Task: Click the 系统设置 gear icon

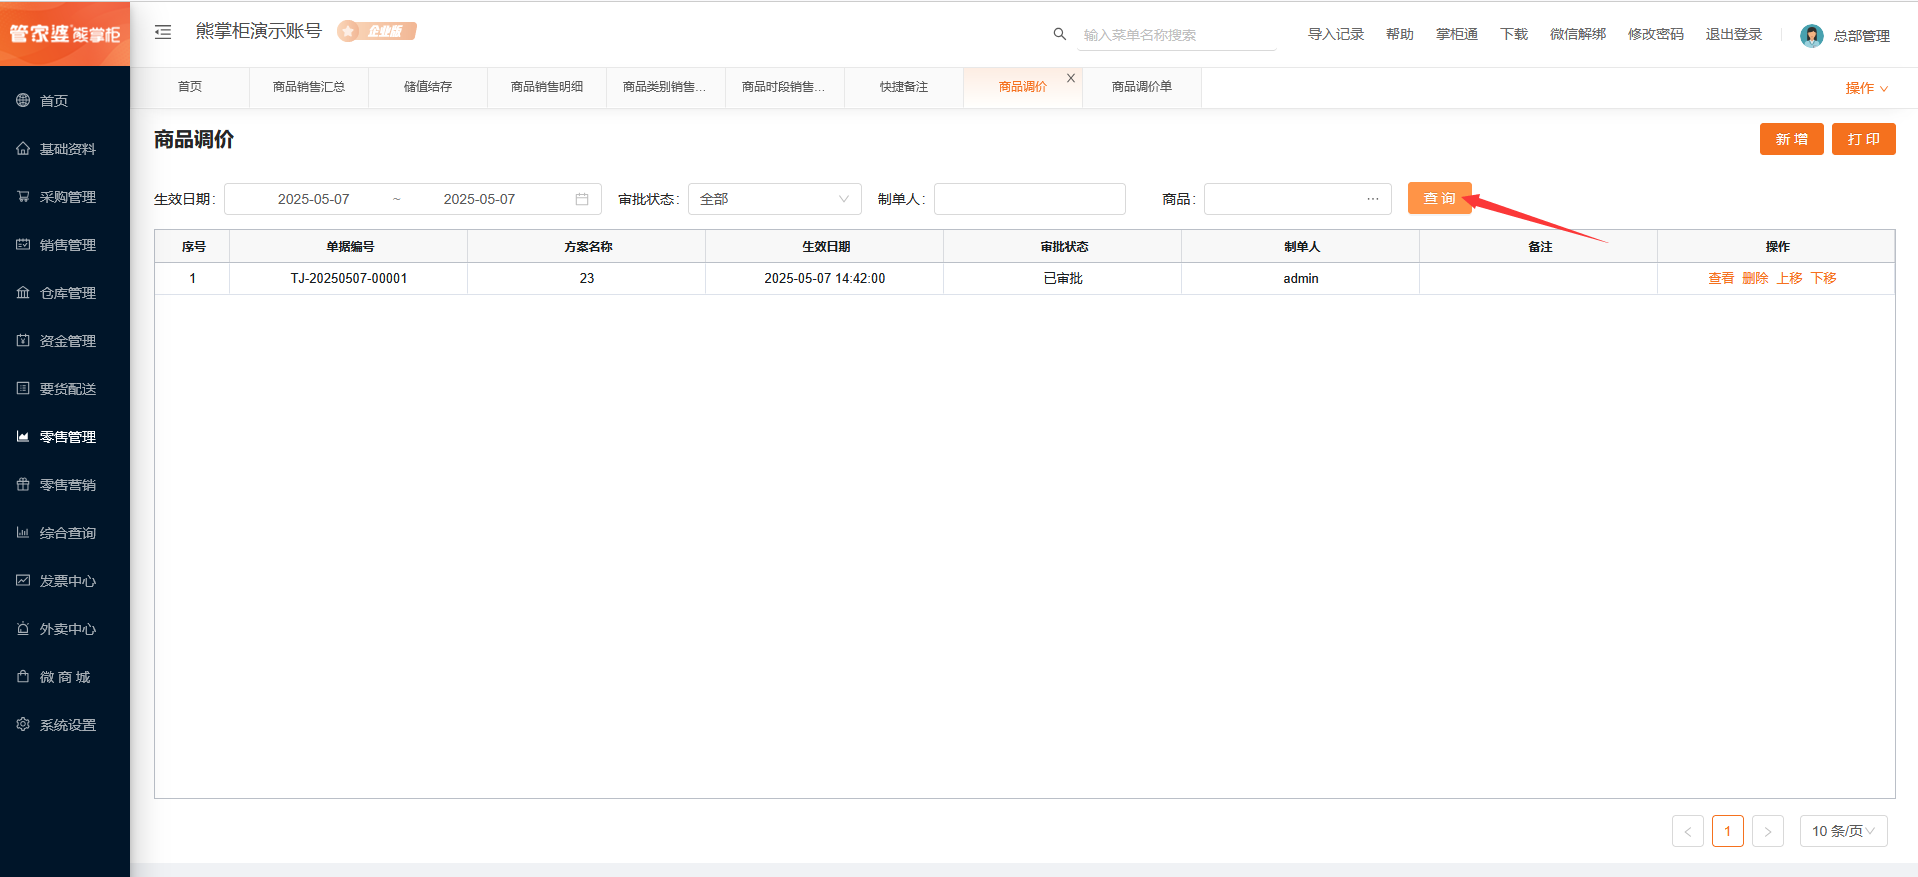Action: (x=23, y=724)
